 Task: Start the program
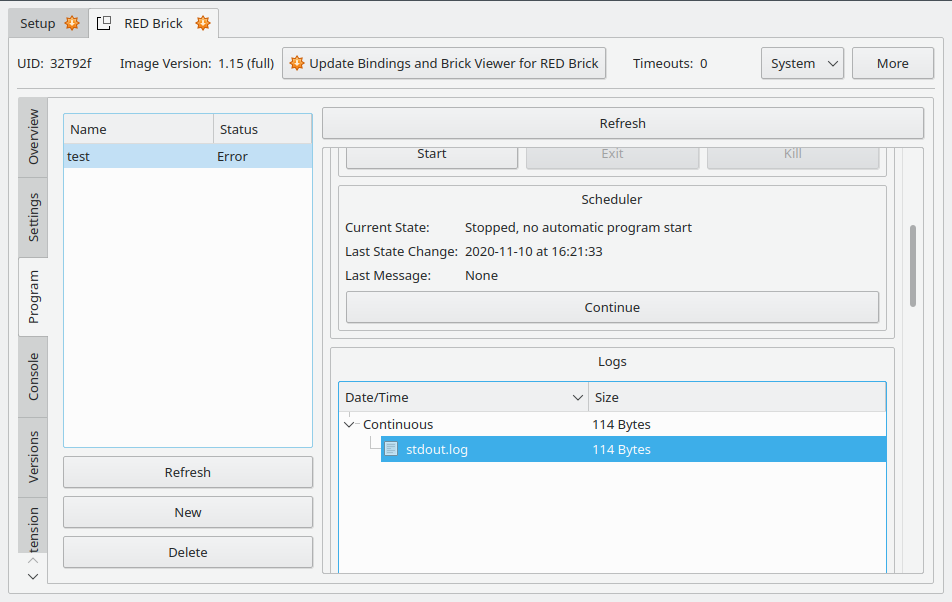[432, 156]
